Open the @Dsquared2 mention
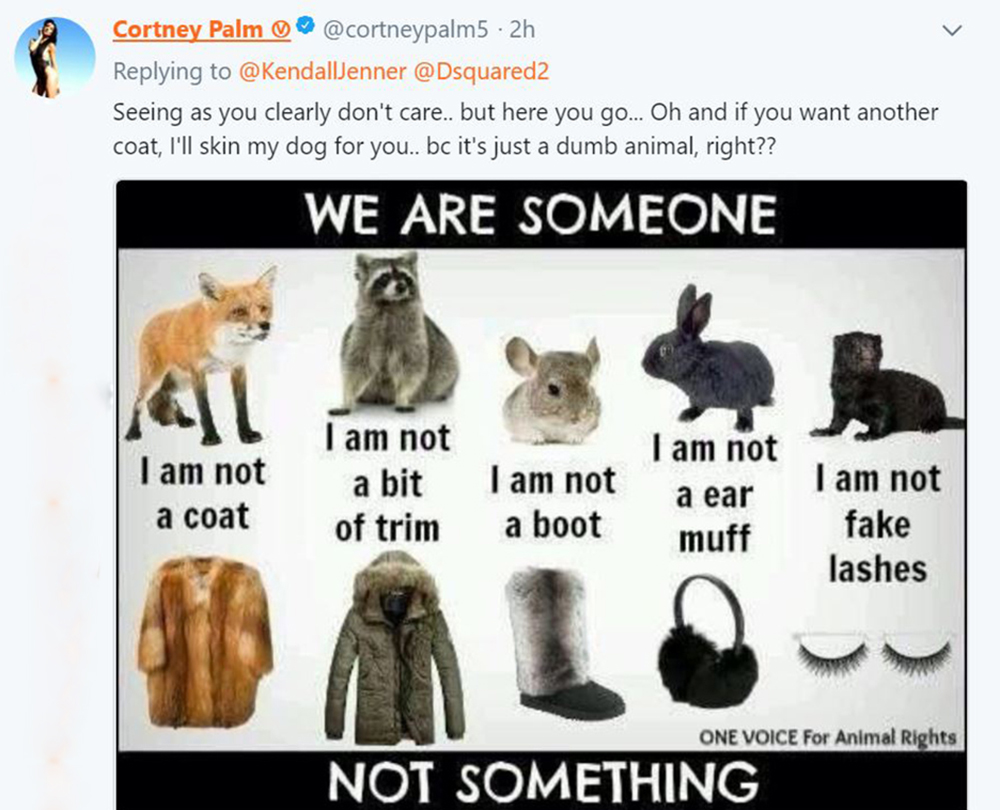This screenshot has height=810, width=1000. pos(482,71)
